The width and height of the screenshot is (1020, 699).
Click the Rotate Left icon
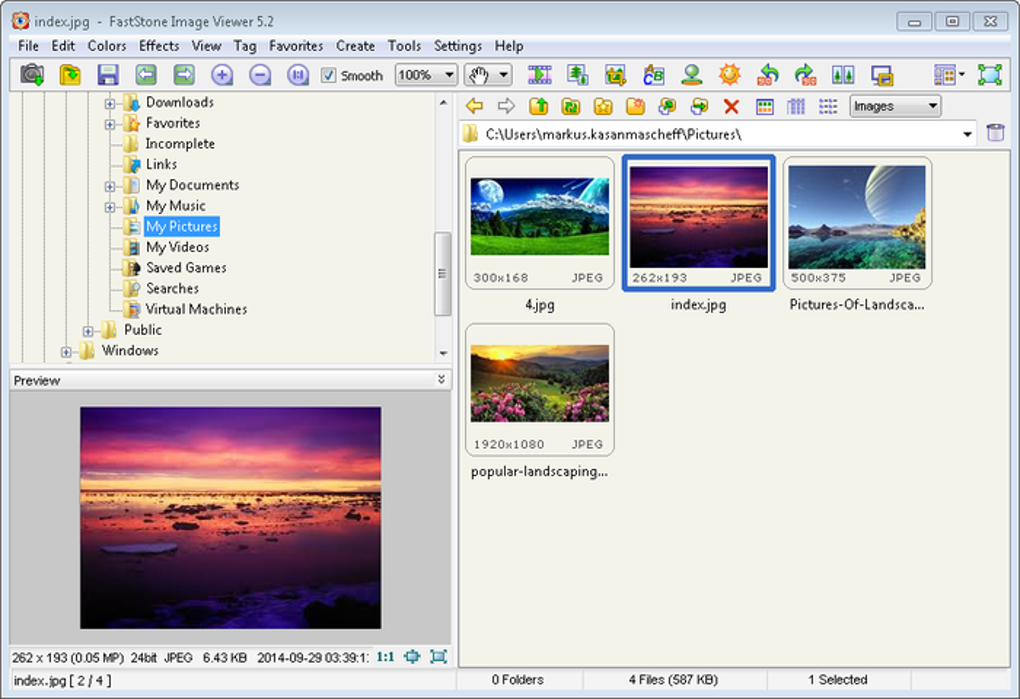point(768,75)
